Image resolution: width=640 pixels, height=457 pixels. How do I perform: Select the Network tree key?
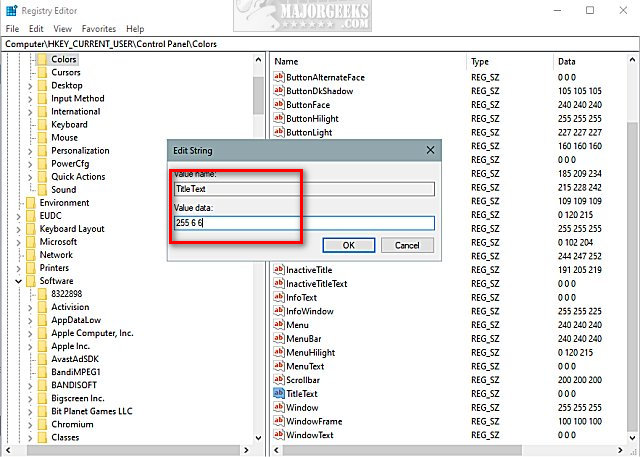click(56, 255)
